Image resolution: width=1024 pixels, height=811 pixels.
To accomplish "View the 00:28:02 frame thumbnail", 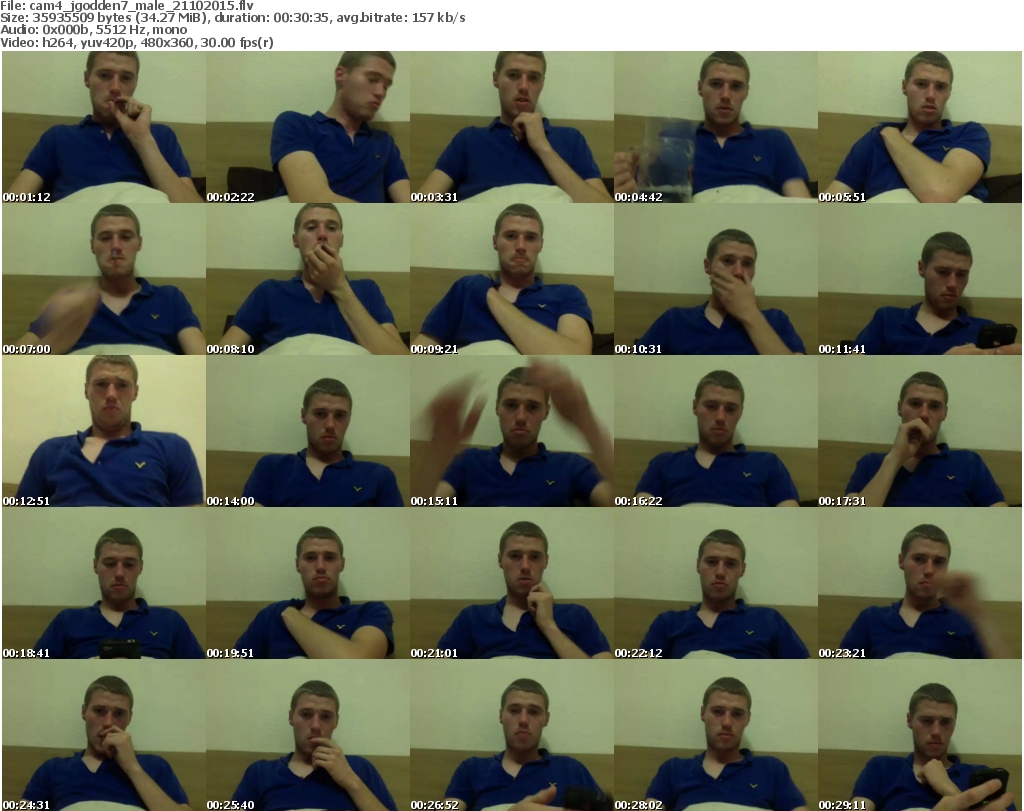I will 715,735.
